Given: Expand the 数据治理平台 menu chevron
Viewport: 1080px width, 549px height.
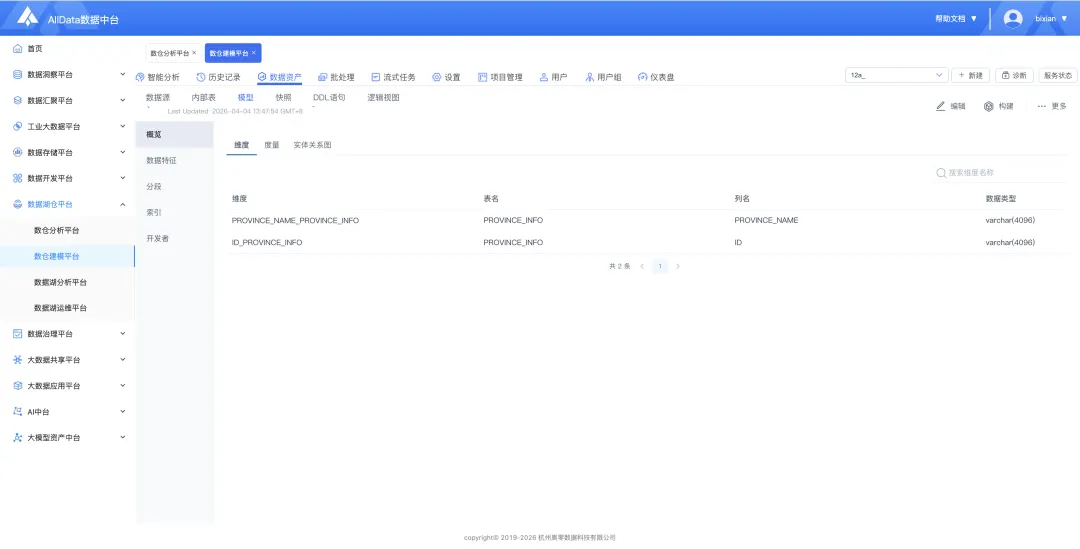Looking at the screenshot, I should tap(123, 334).
